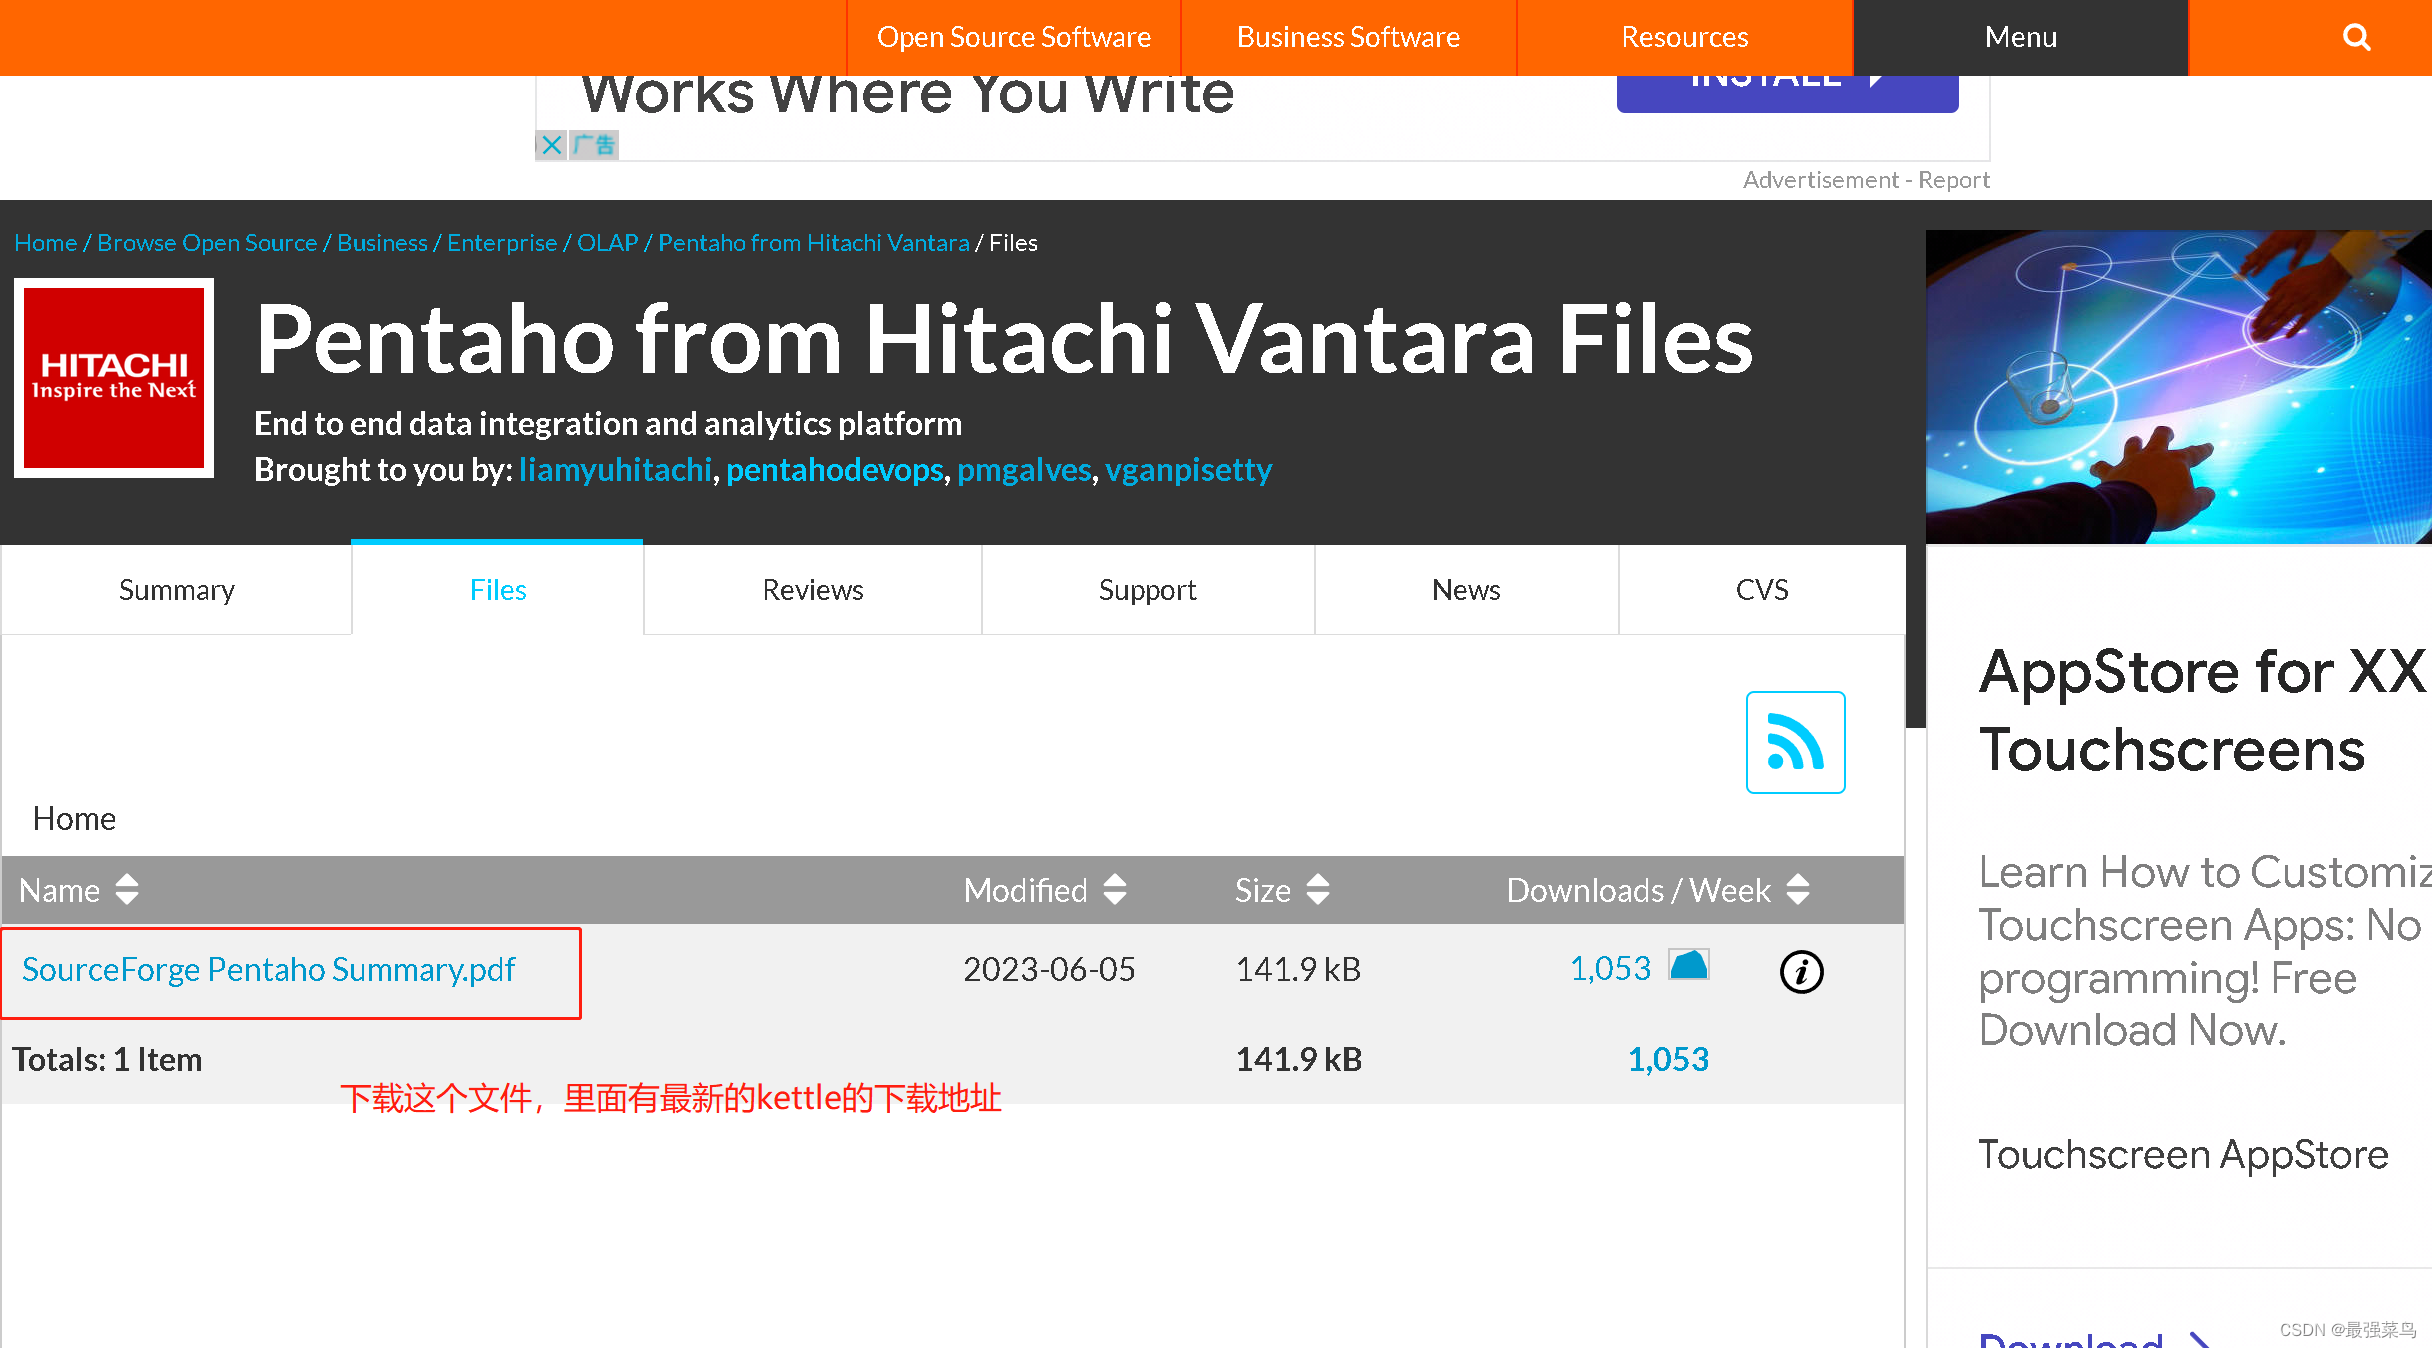Viewport: 2432px width, 1348px height.
Task: Click the search magnifier icon
Action: 2356,37
